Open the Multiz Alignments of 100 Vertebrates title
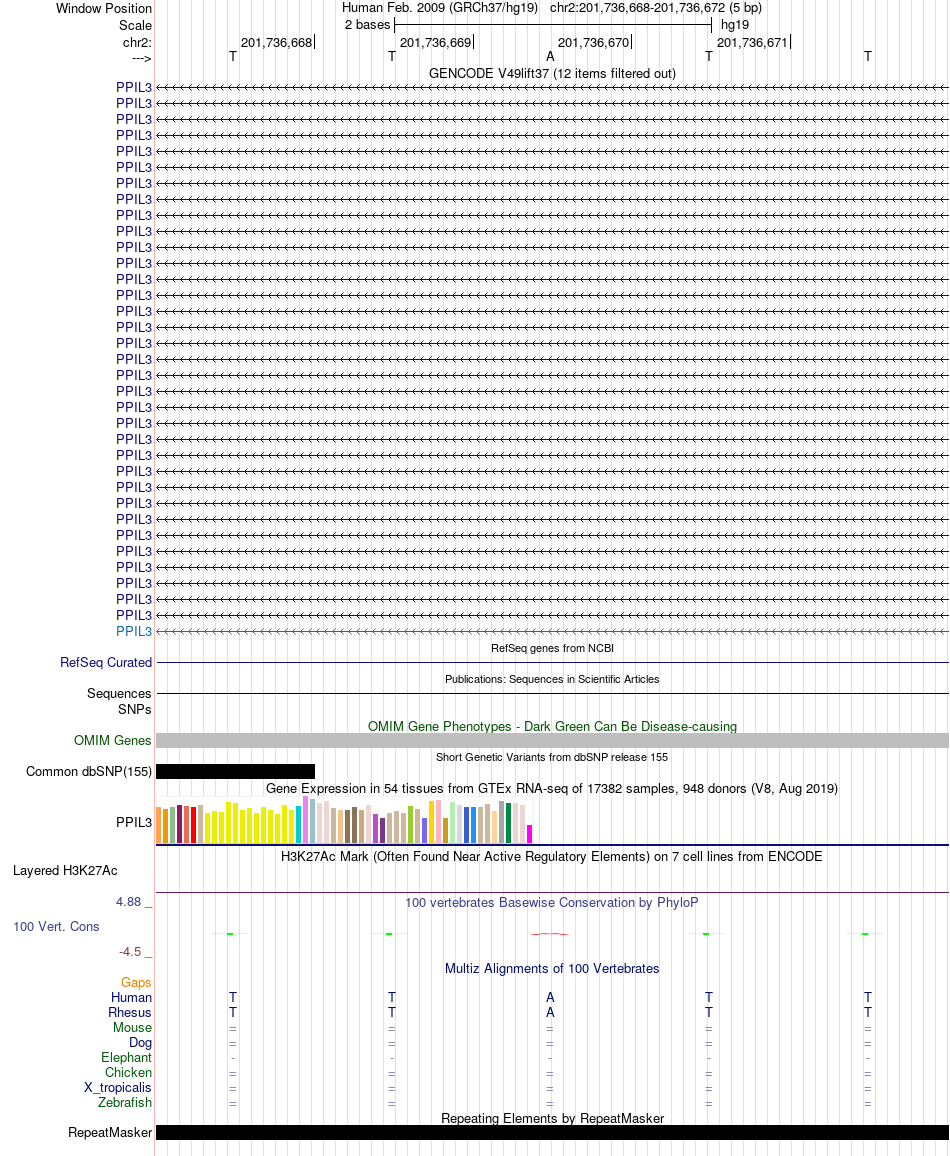Image resolution: width=950 pixels, height=1156 pixels. 552,969
